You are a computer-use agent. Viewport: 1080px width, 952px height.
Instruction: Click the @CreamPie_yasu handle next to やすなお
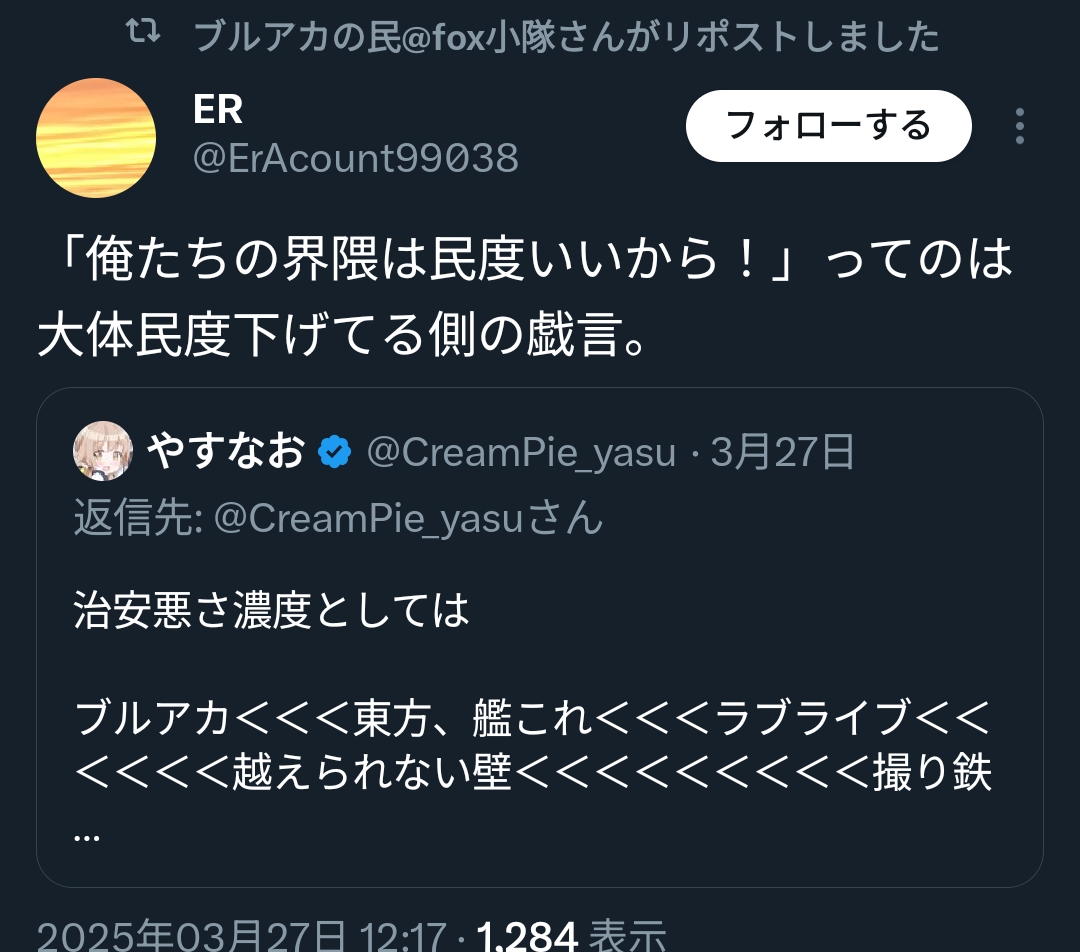pos(521,454)
